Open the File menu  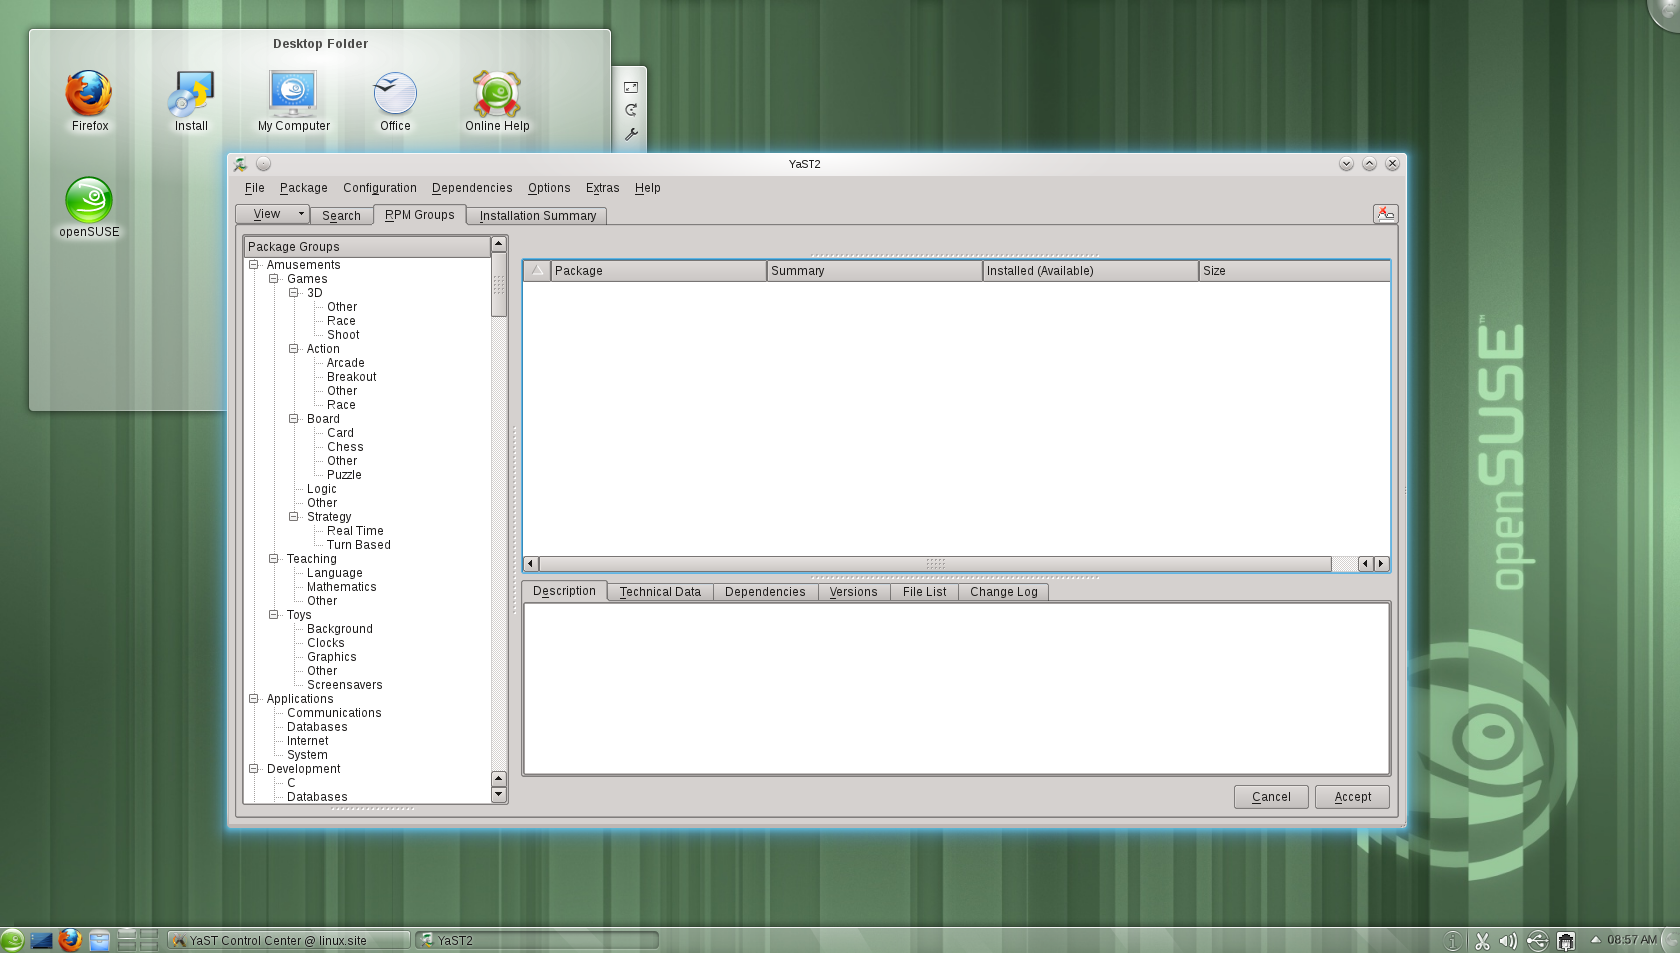[x=255, y=188]
